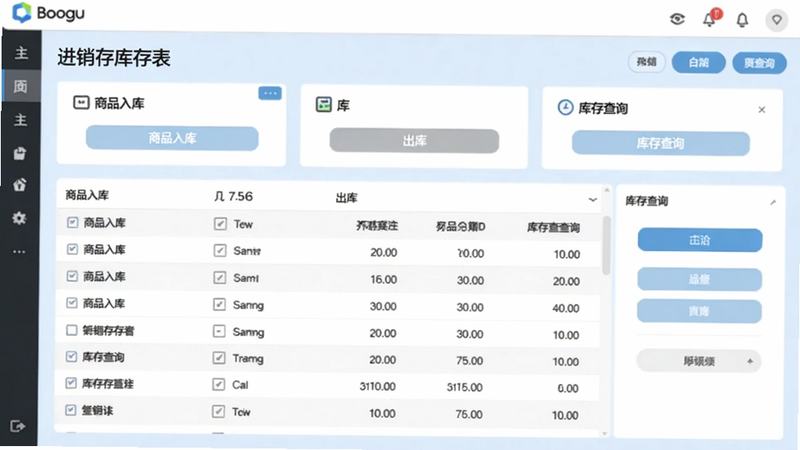Toggle the minus checkbox above Tramg
This screenshot has width=800, height=450.
219,332
